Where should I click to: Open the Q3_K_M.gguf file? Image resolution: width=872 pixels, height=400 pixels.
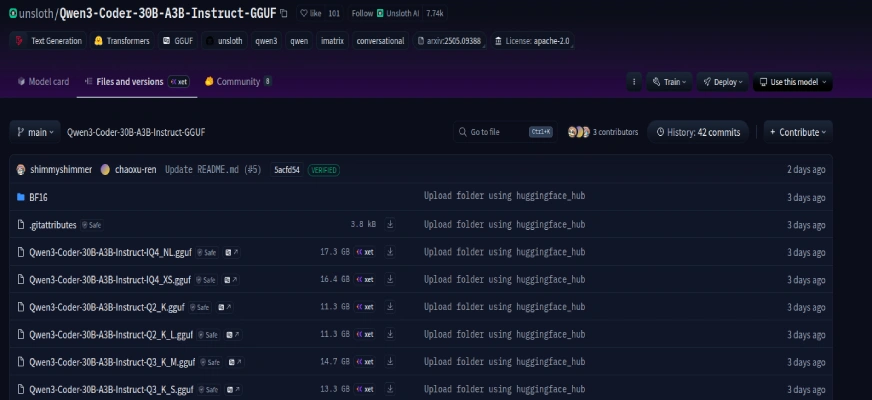[112, 362]
